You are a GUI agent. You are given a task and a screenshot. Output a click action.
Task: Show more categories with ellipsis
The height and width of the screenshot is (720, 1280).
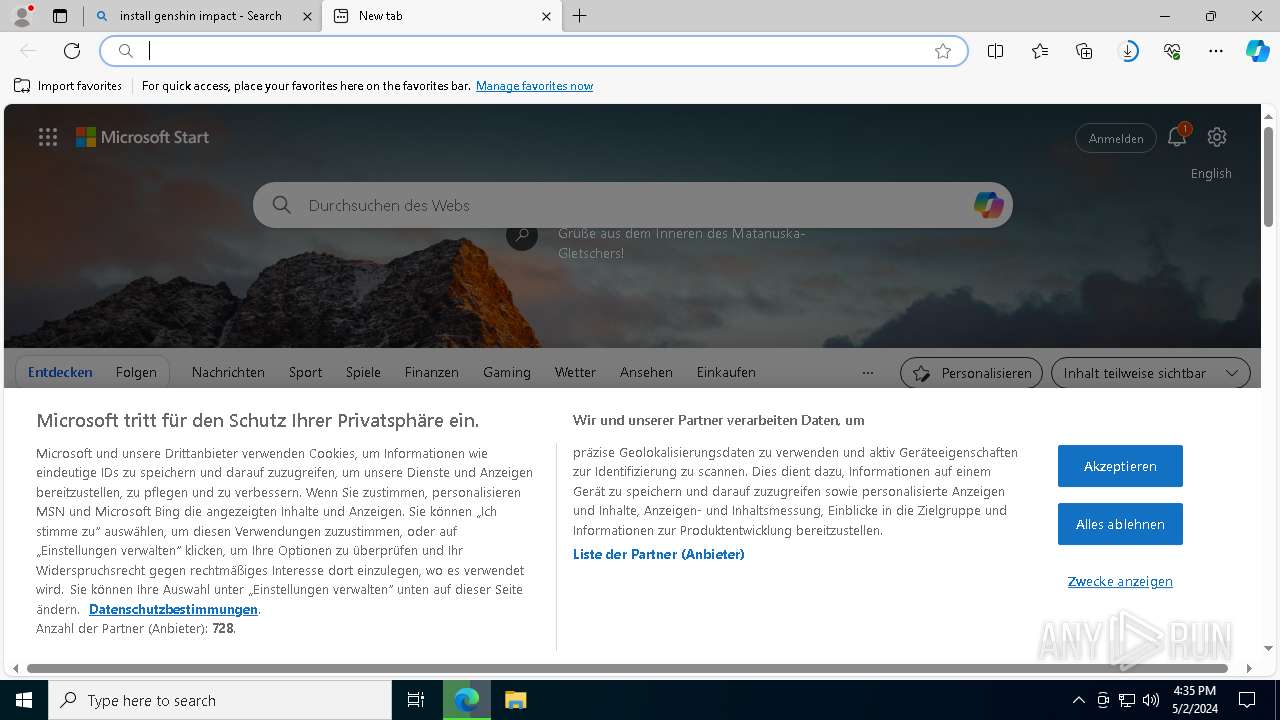pyautogui.click(x=868, y=373)
